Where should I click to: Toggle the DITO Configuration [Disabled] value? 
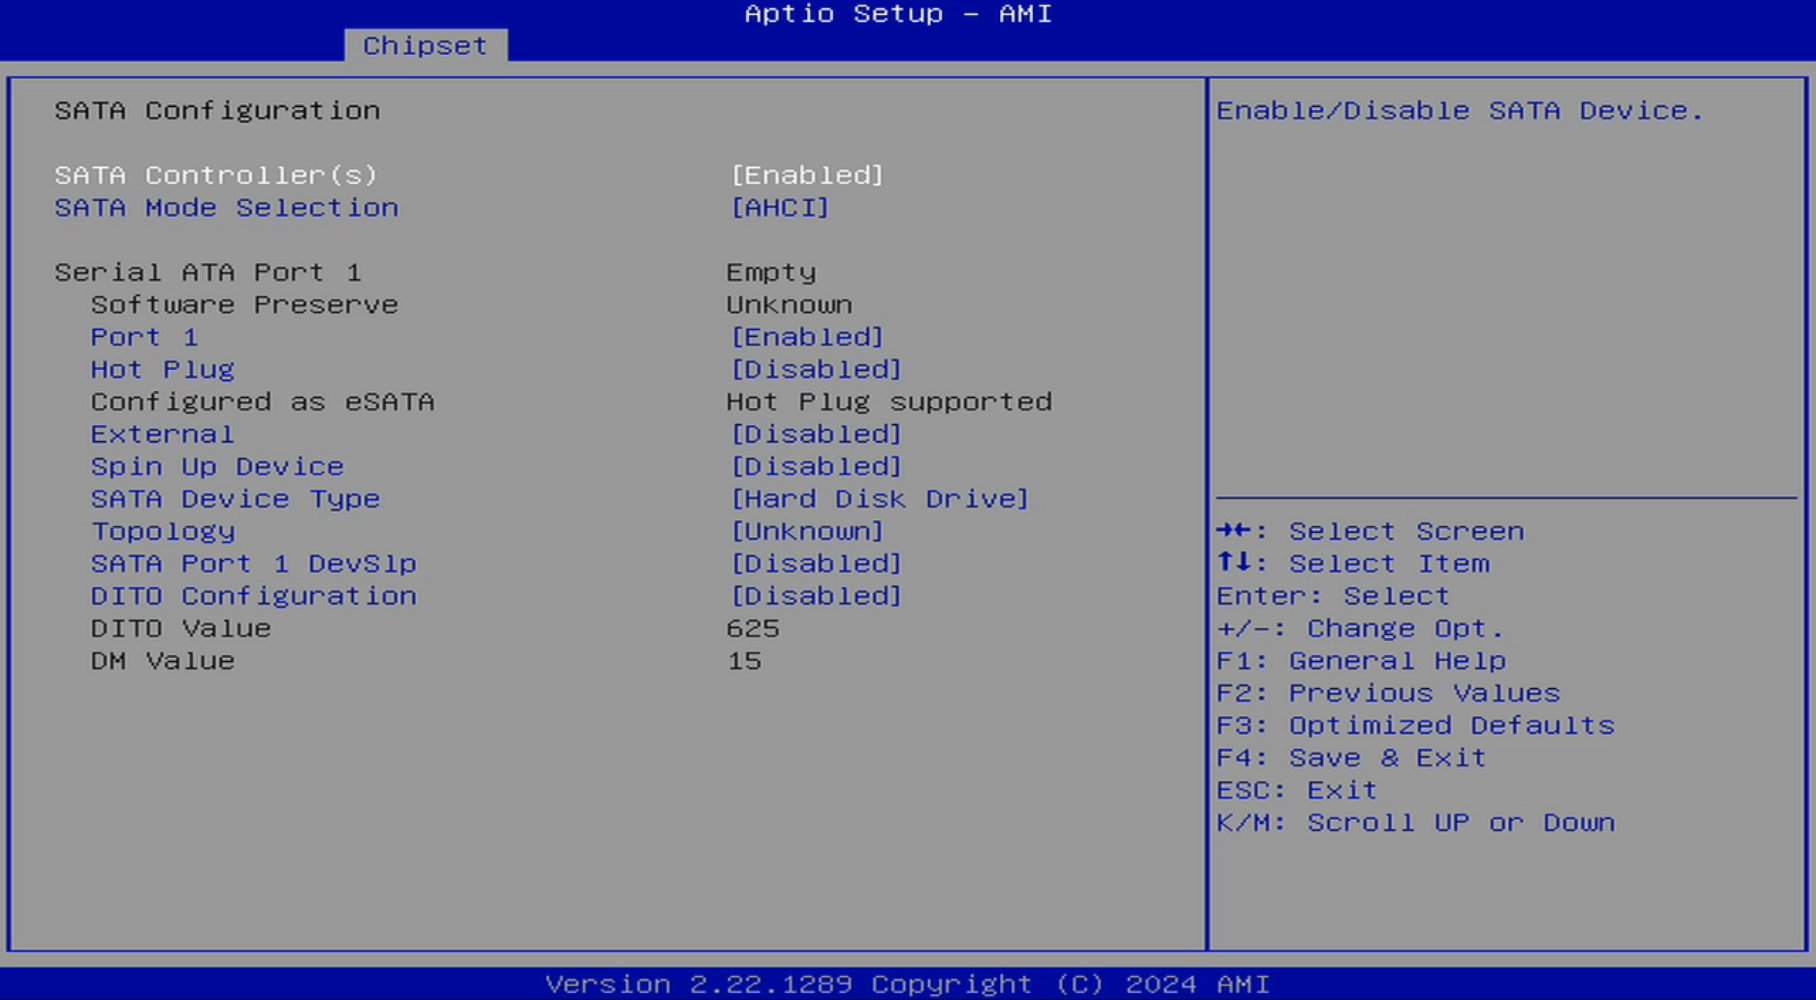coord(816,596)
